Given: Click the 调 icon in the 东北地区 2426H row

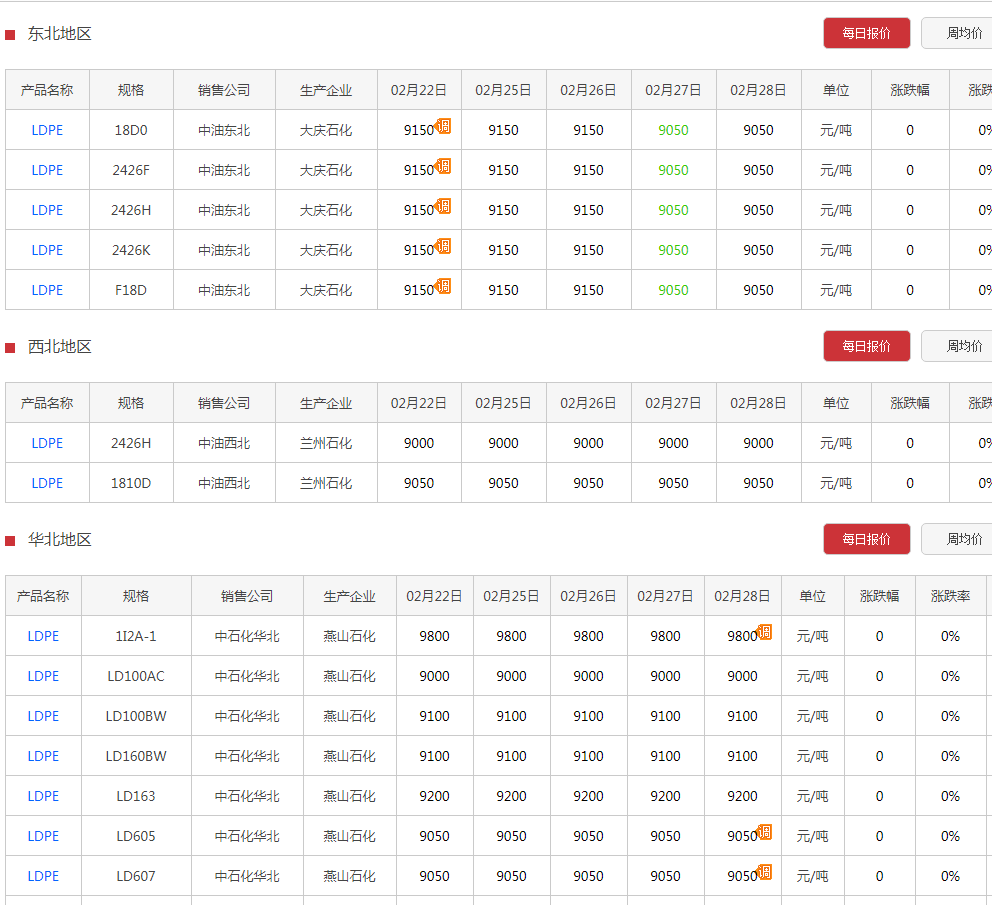Looking at the screenshot, I should coord(443,206).
